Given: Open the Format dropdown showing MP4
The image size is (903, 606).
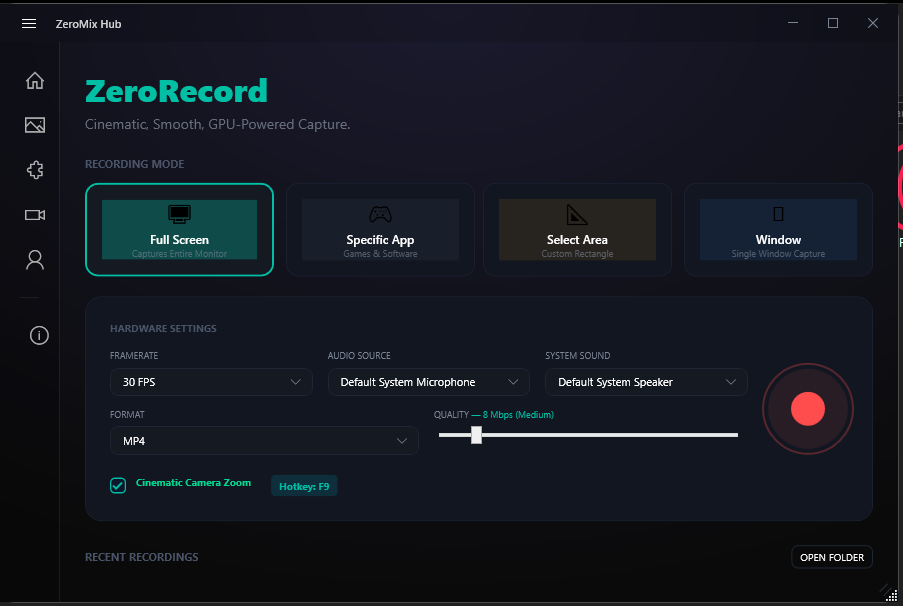Looking at the screenshot, I should 264,441.
